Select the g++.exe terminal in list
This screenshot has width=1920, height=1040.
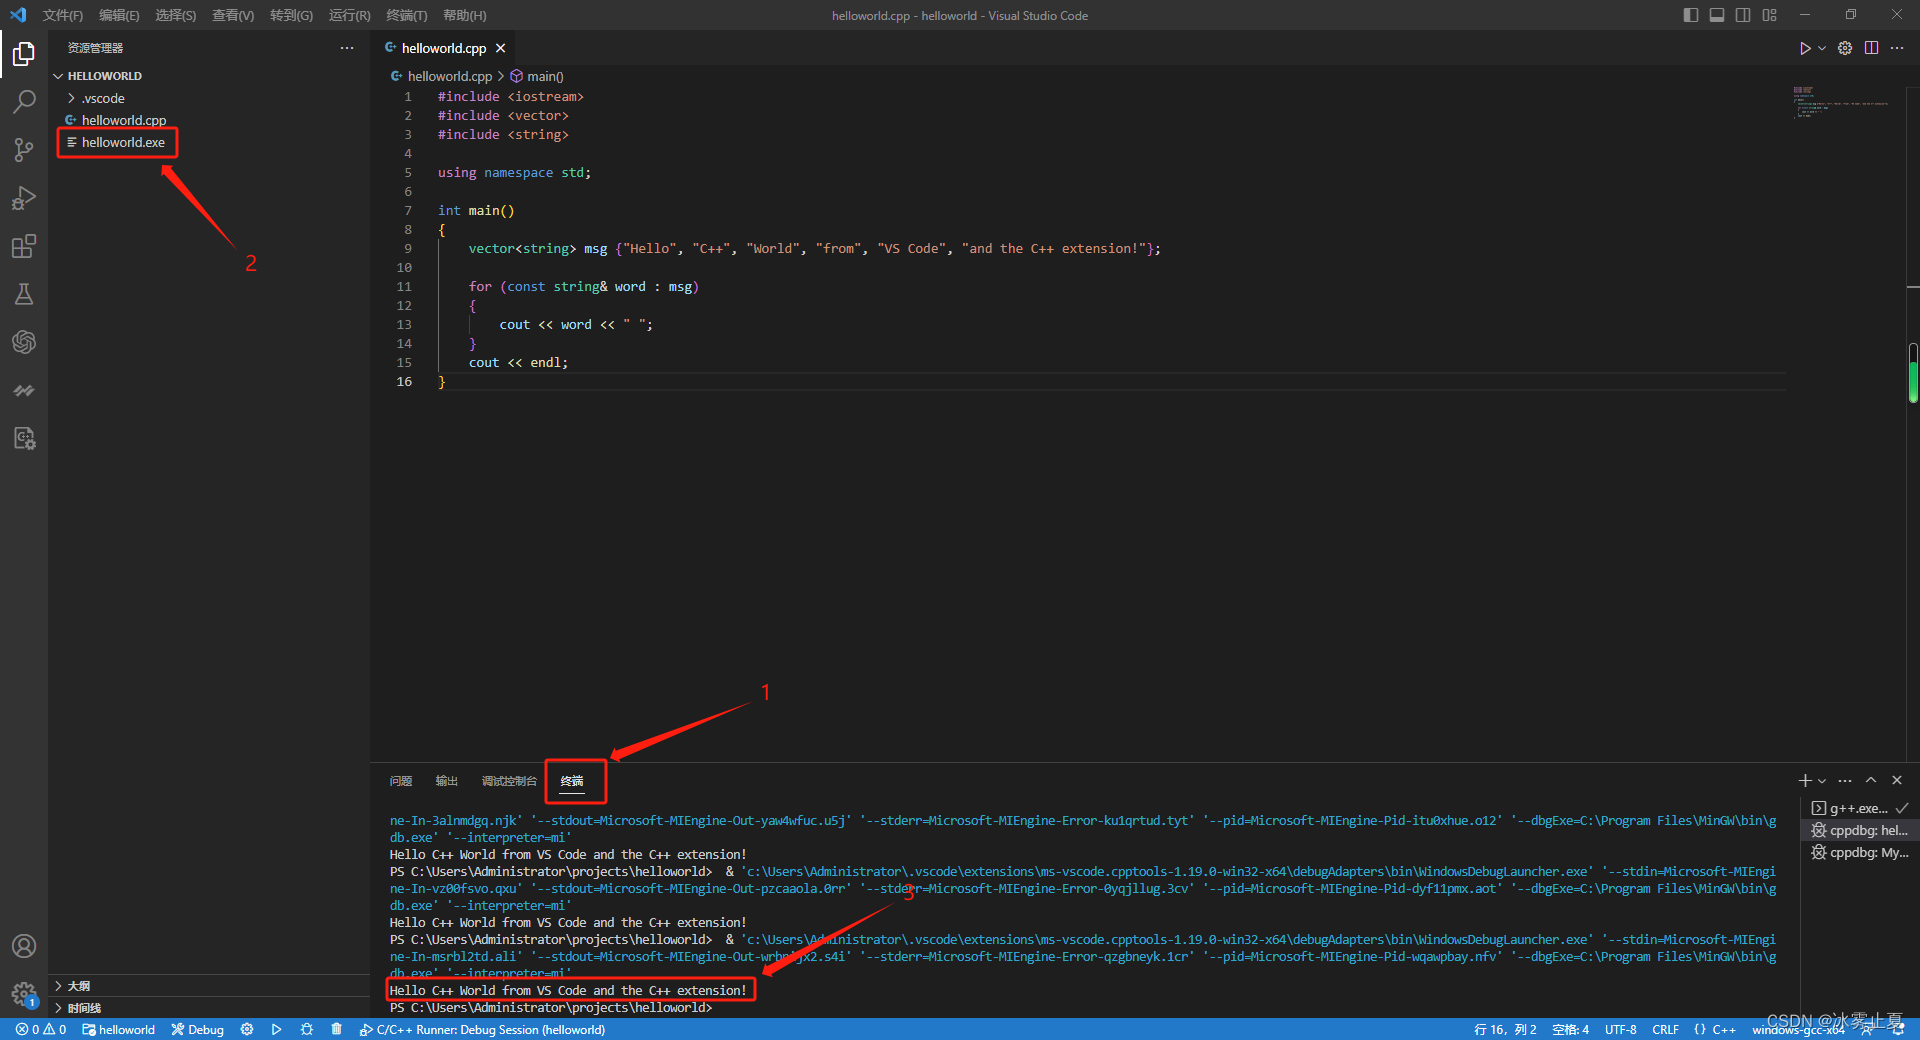tap(1860, 808)
